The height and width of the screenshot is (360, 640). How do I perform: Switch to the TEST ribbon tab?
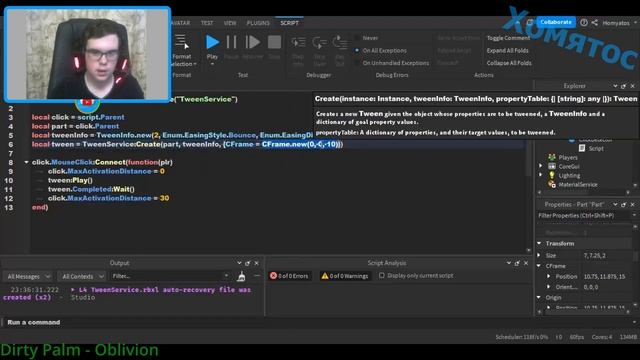(x=207, y=23)
